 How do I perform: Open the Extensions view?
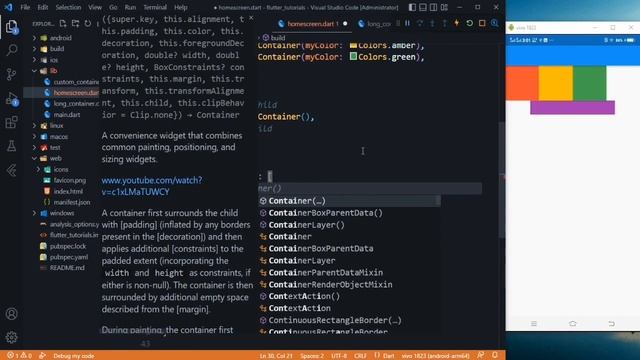click(x=11, y=122)
